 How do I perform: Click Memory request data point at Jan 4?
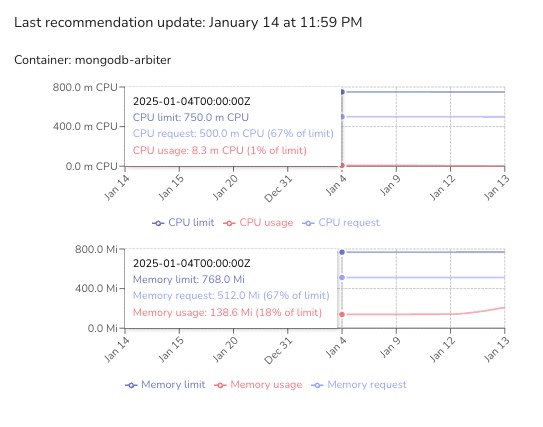(342, 277)
